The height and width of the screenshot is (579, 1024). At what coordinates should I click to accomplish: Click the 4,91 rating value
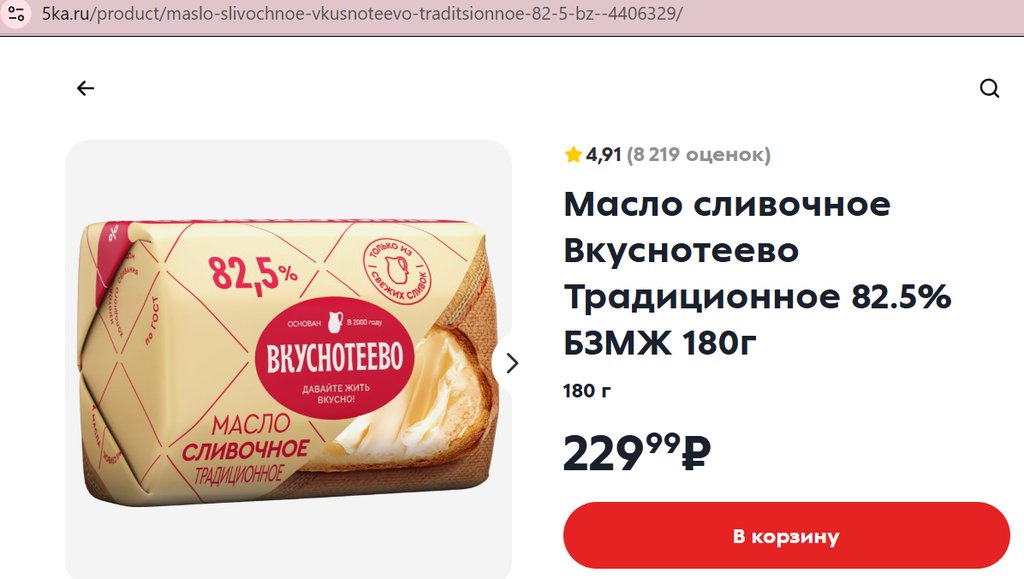(603, 155)
